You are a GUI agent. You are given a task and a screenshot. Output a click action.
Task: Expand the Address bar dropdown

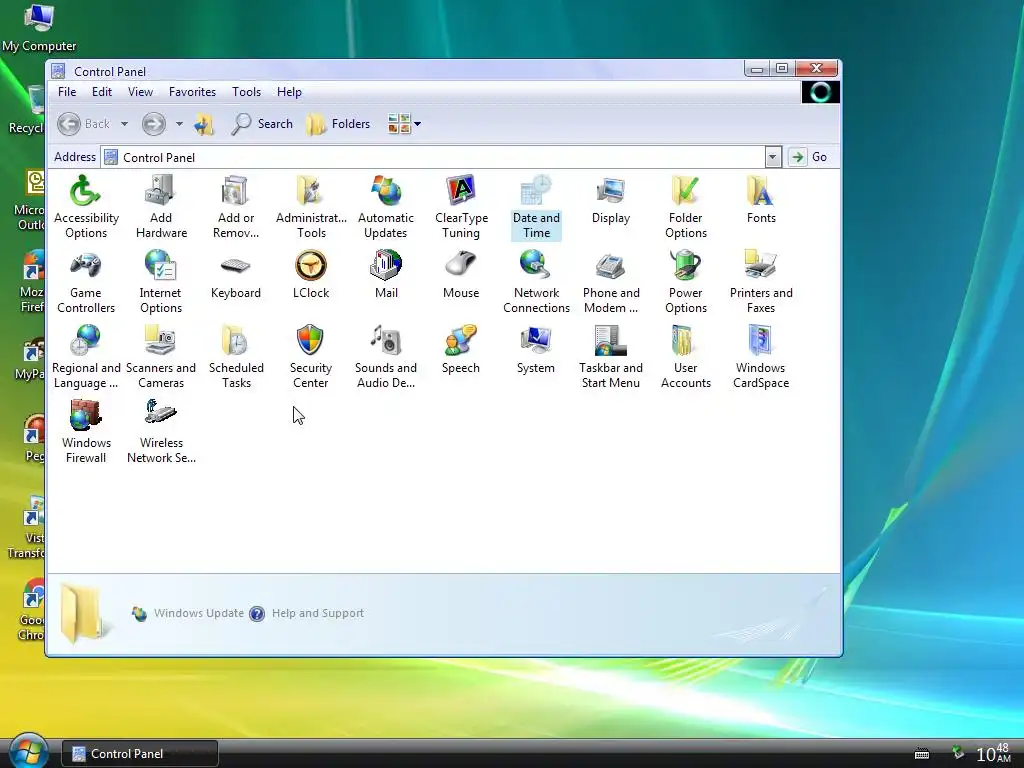point(773,157)
